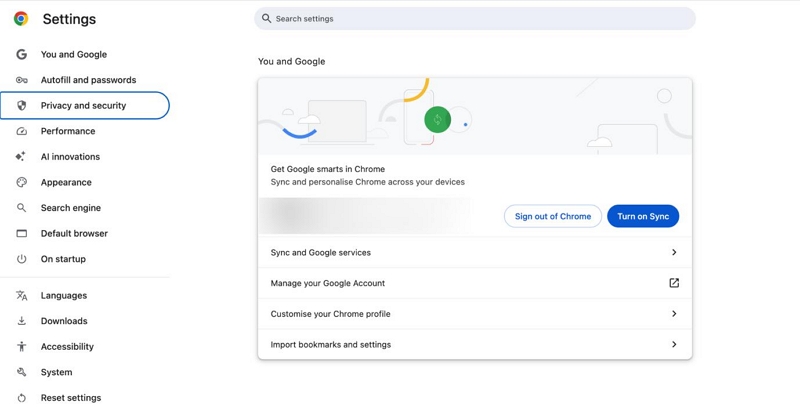Click the Sign out of Chrome button

pyautogui.click(x=553, y=216)
